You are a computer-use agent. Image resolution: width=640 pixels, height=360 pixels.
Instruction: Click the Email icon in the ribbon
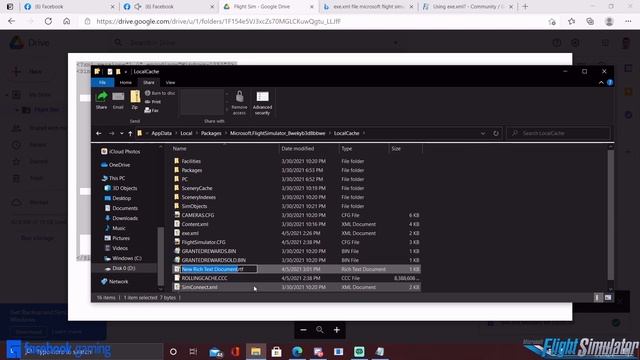click(118, 100)
